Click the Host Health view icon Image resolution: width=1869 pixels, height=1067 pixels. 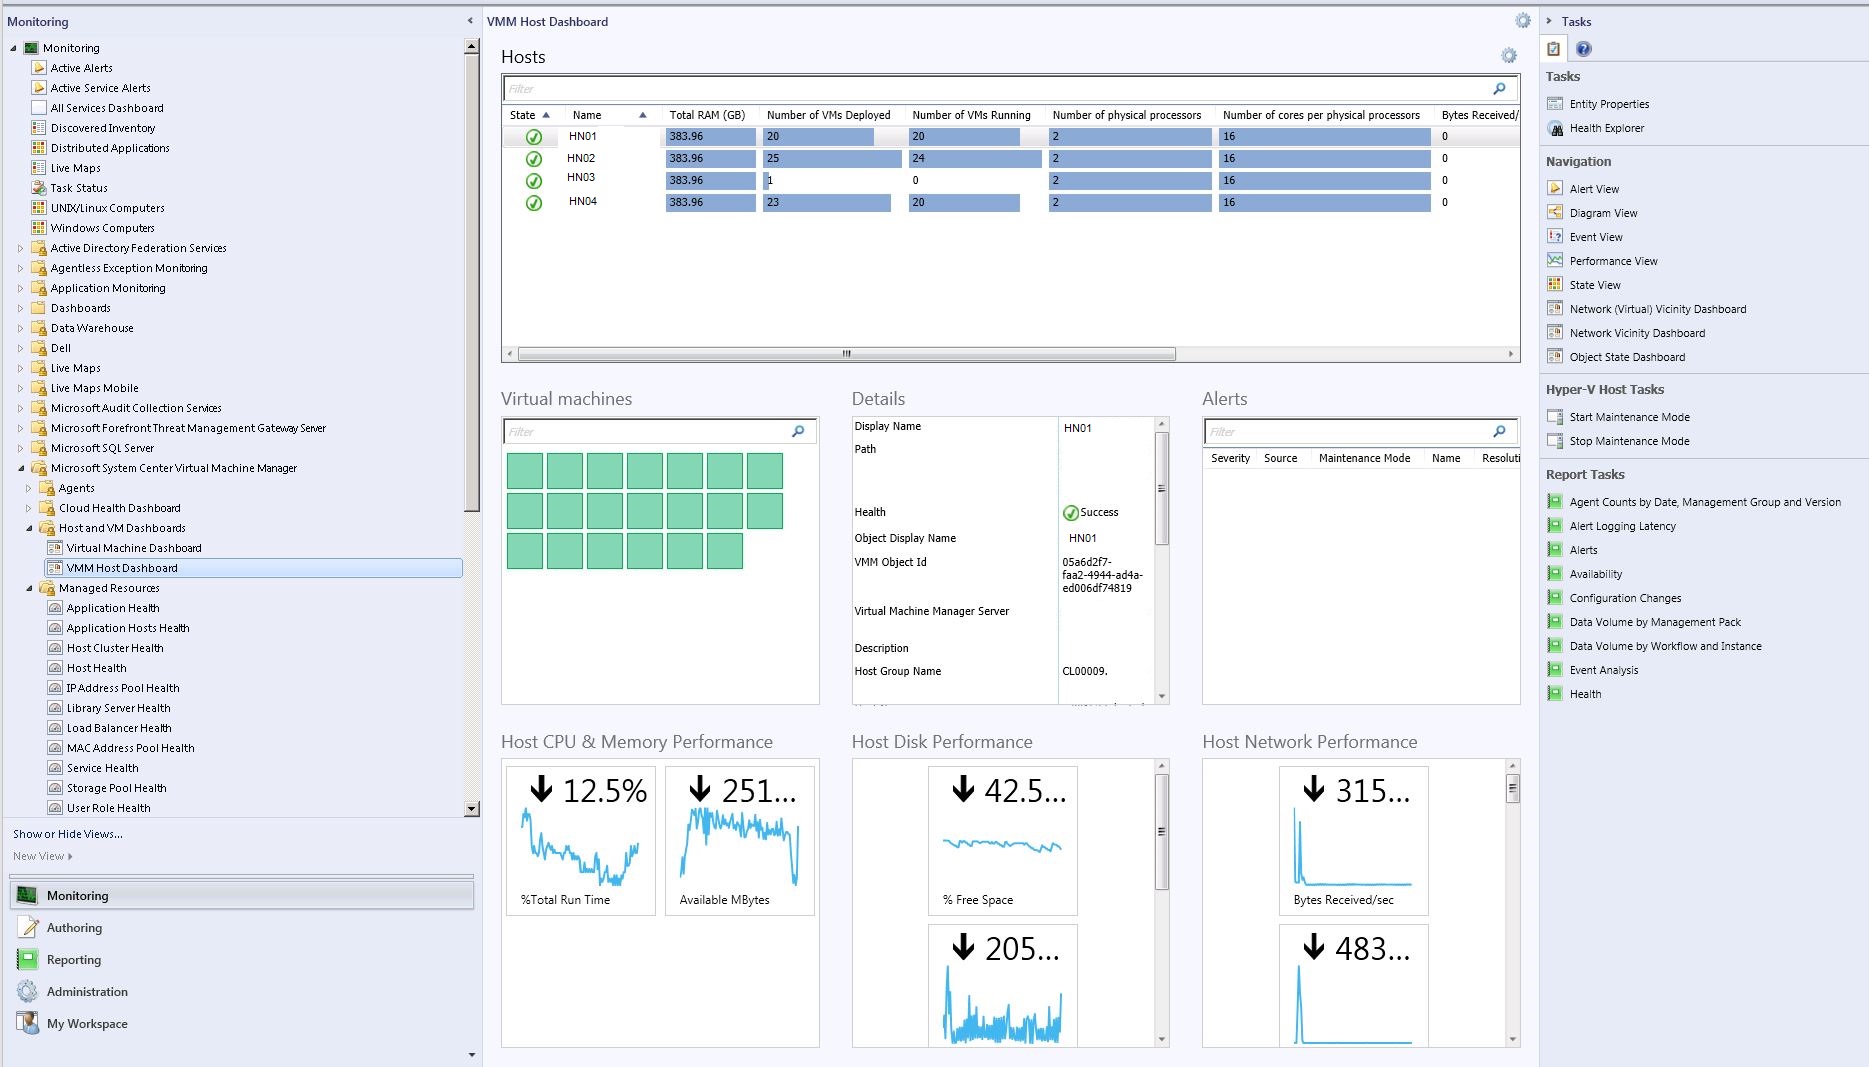(x=55, y=668)
